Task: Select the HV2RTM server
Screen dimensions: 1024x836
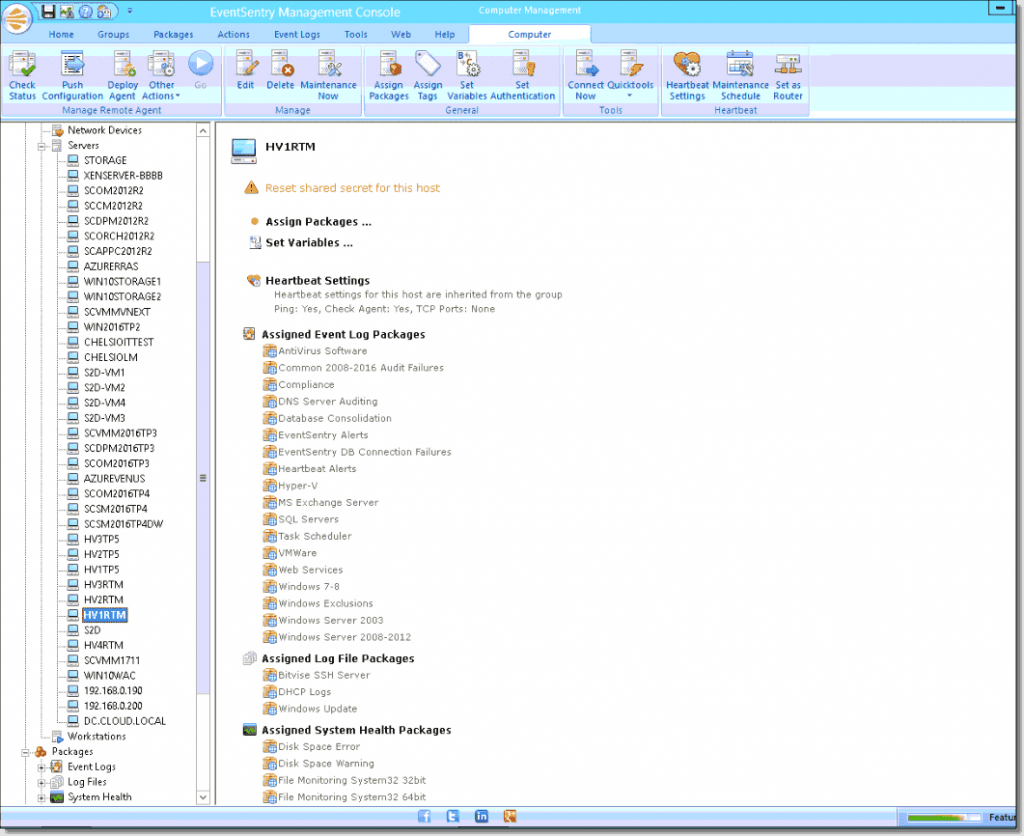Action: point(103,600)
